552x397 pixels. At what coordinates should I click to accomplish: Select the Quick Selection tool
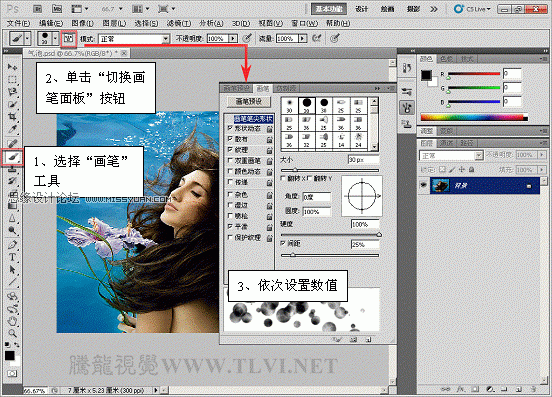click(12, 104)
